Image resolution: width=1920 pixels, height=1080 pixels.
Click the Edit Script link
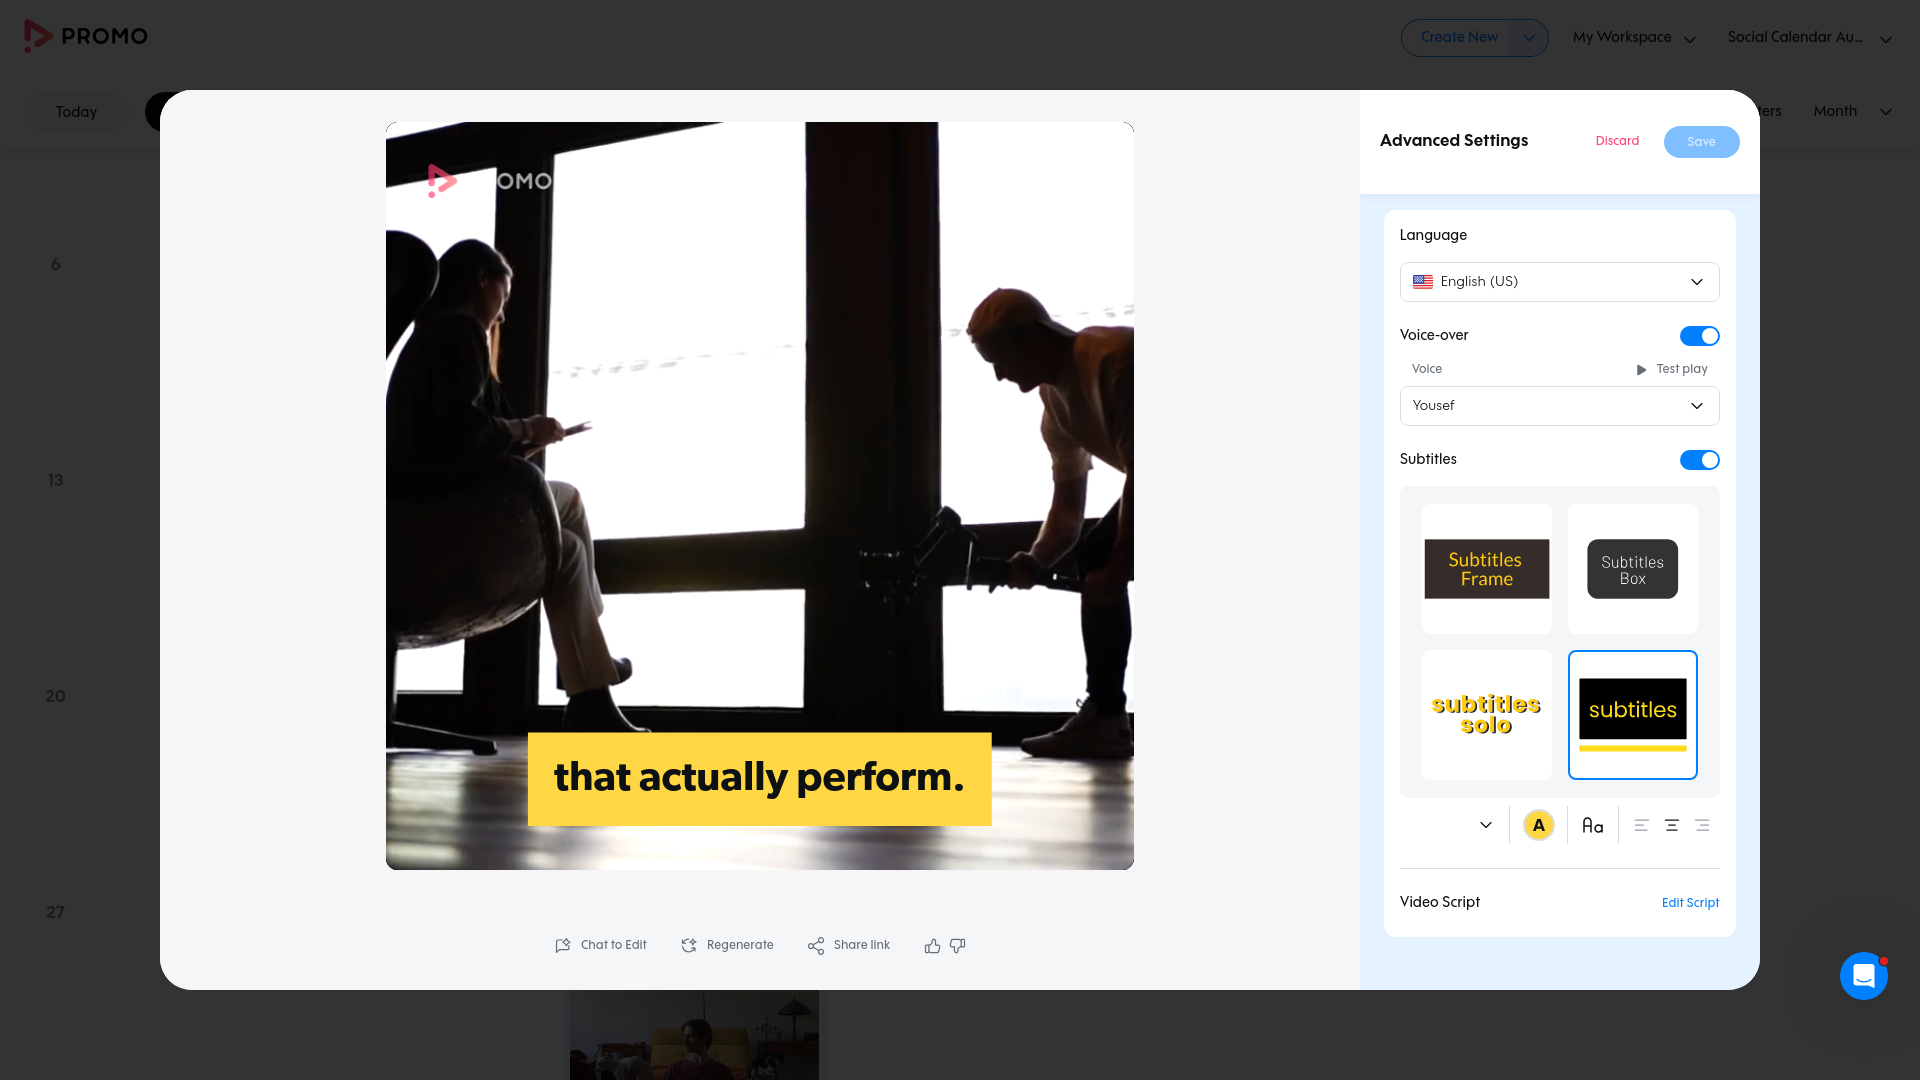tap(1690, 903)
